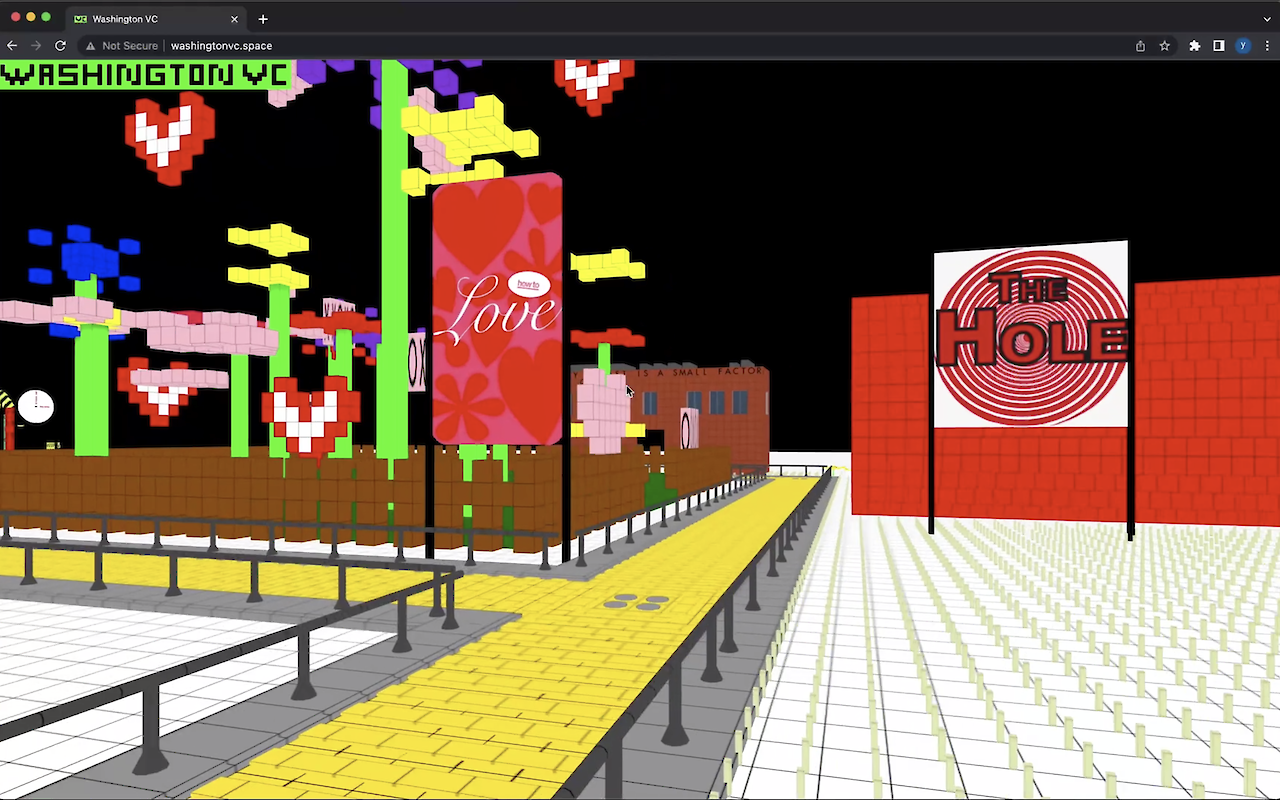1280x800 pixels.
Task: Click the share page icon in address bar
Action: pos(1140,46)
